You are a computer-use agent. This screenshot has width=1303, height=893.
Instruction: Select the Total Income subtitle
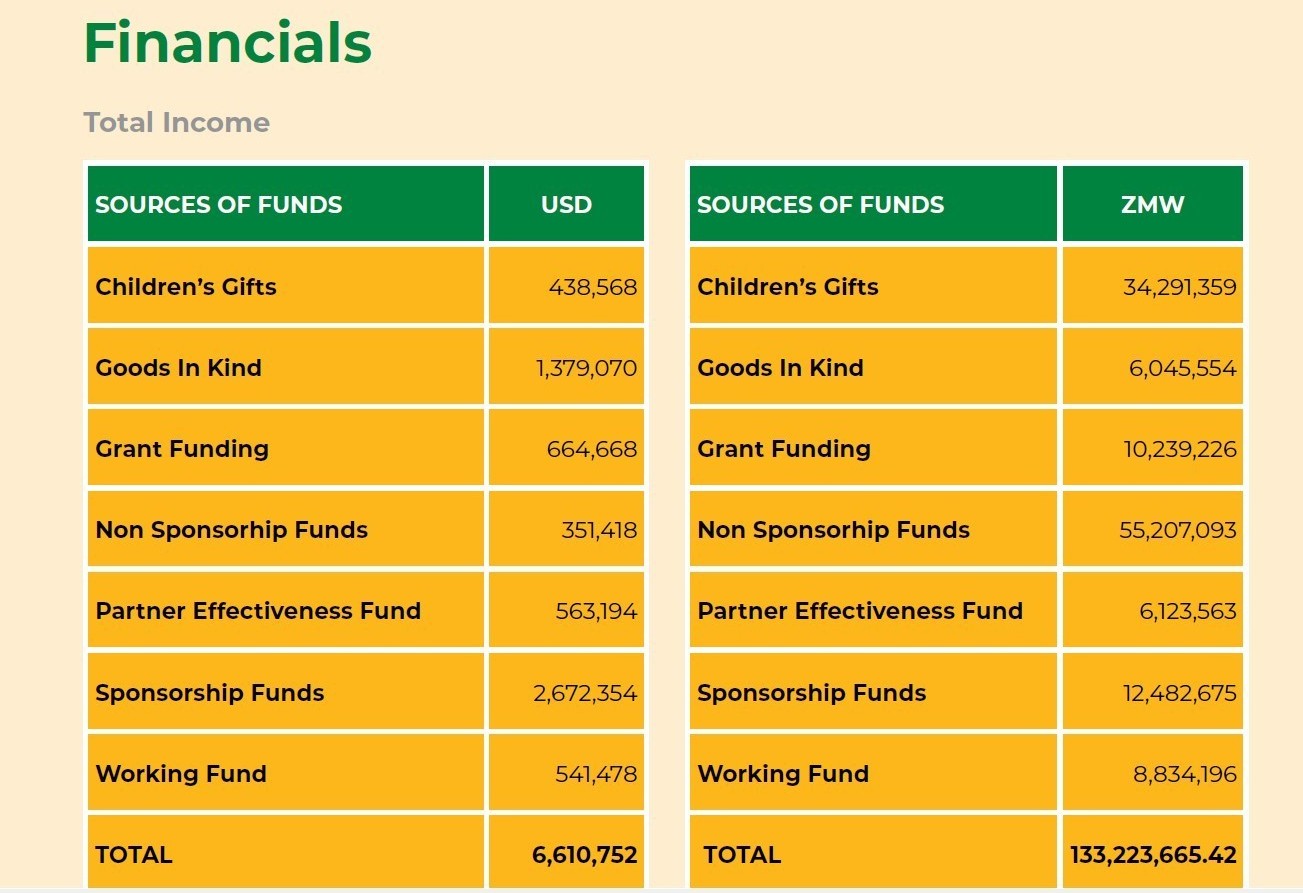pyautogui.click(x=177, y=123)
